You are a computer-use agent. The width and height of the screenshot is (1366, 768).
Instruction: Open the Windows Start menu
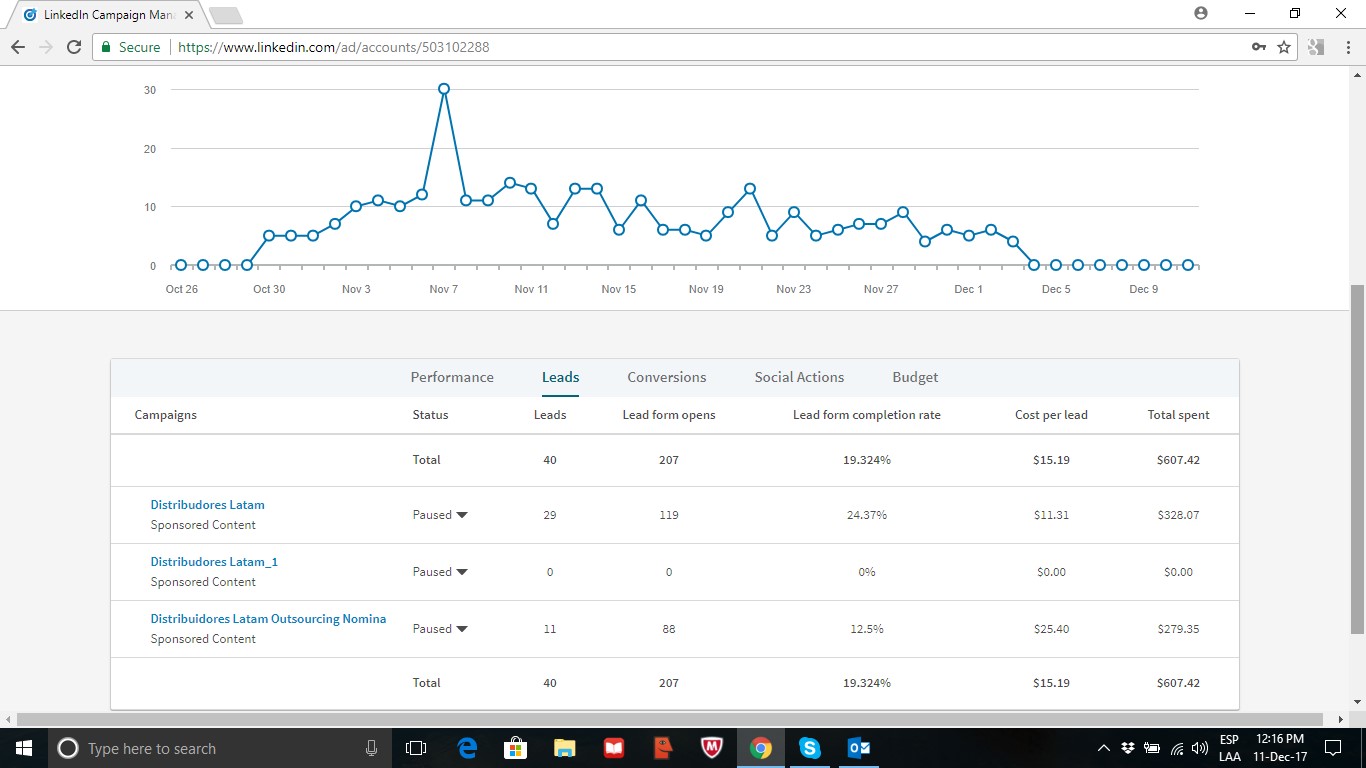click(23, 748)
